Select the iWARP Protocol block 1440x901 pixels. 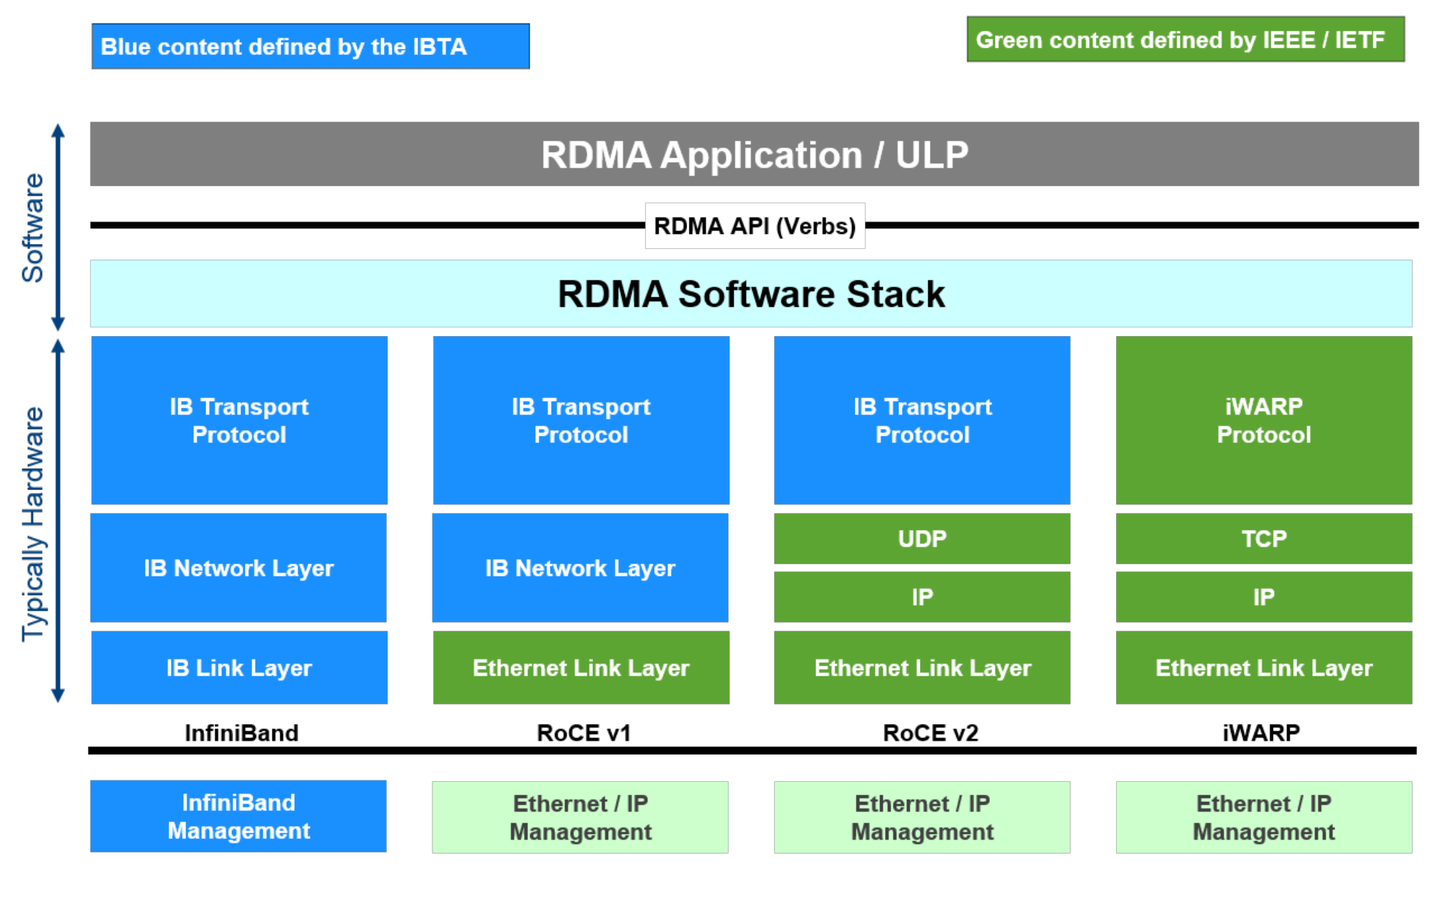[1263, 420]
